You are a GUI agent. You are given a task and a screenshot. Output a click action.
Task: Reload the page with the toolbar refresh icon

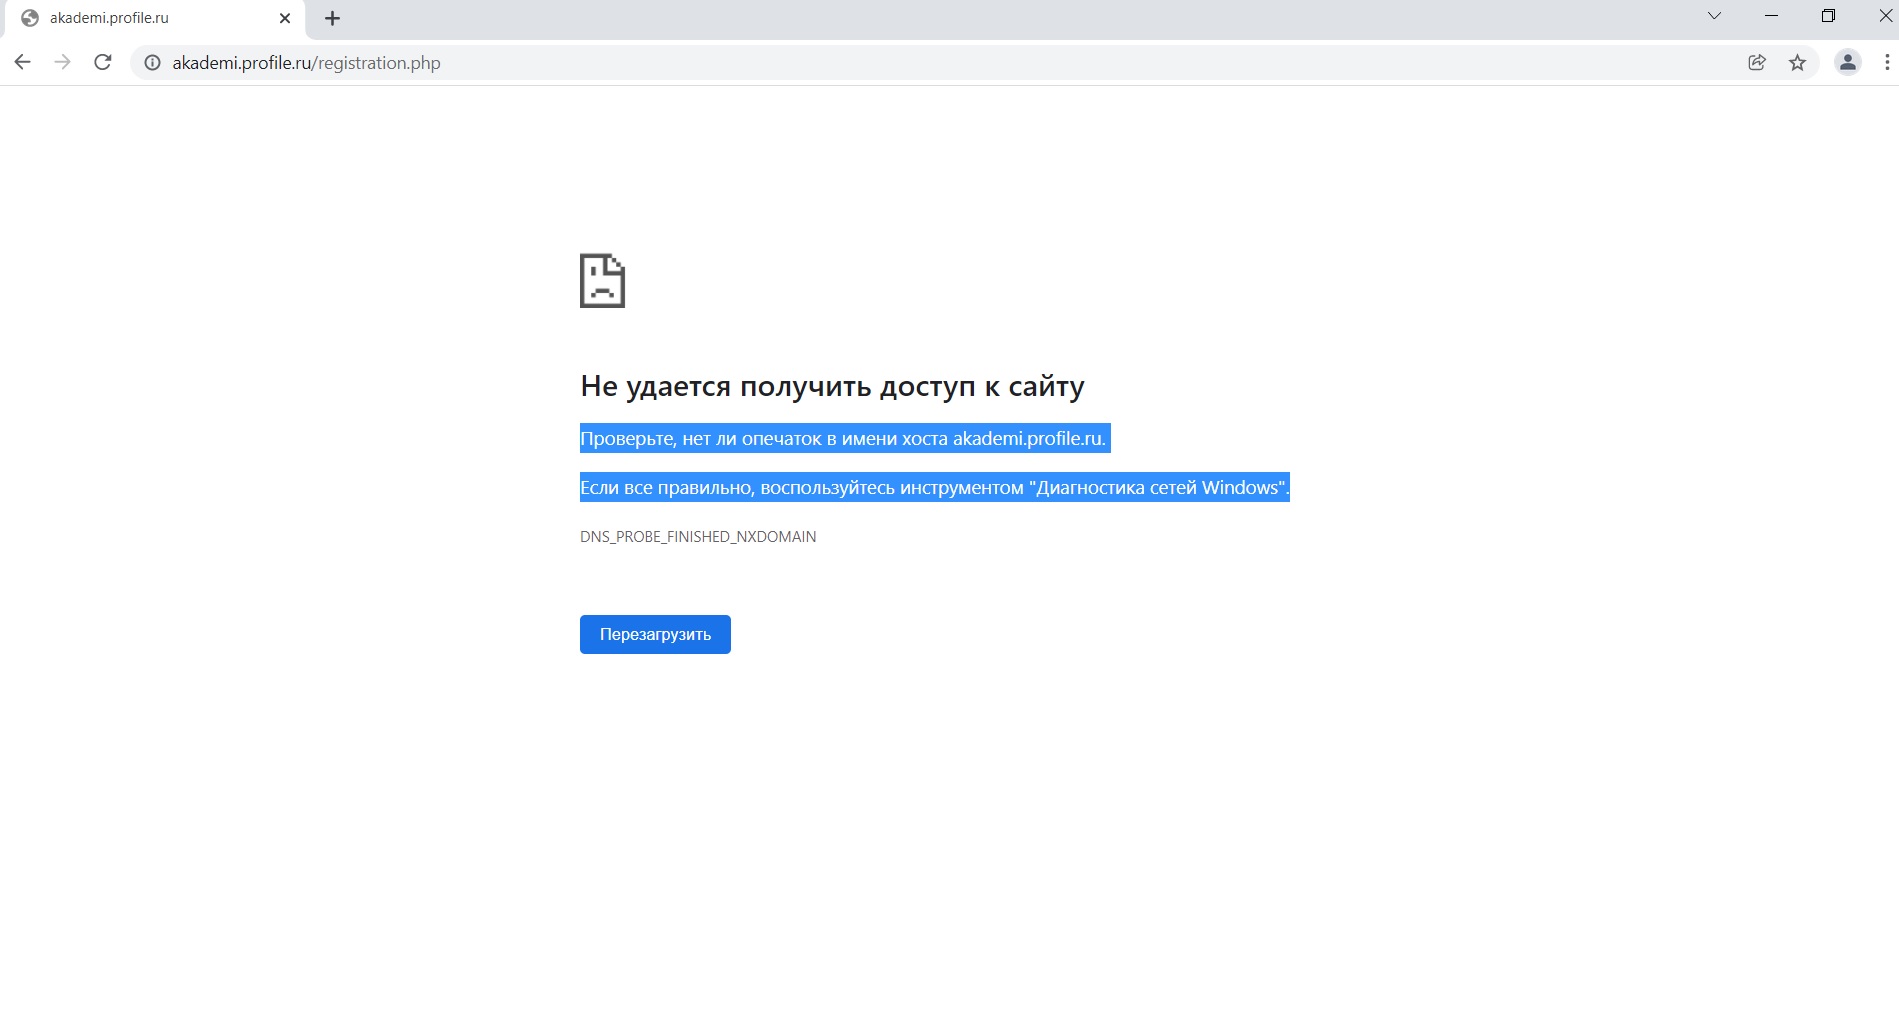point(102,62)
